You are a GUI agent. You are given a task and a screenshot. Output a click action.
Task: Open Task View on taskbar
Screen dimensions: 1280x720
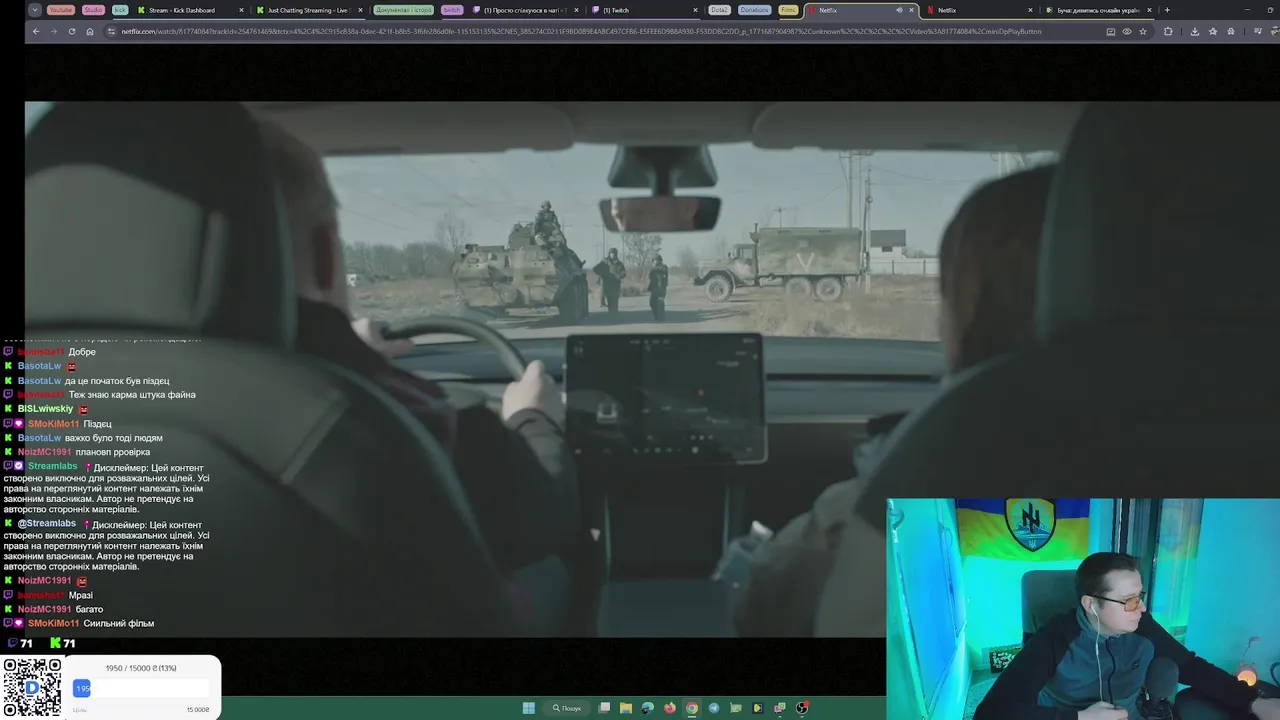[604, 708]
